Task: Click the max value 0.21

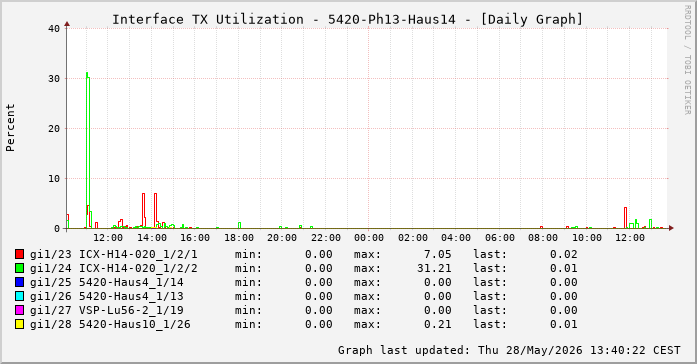Action: 437,324
